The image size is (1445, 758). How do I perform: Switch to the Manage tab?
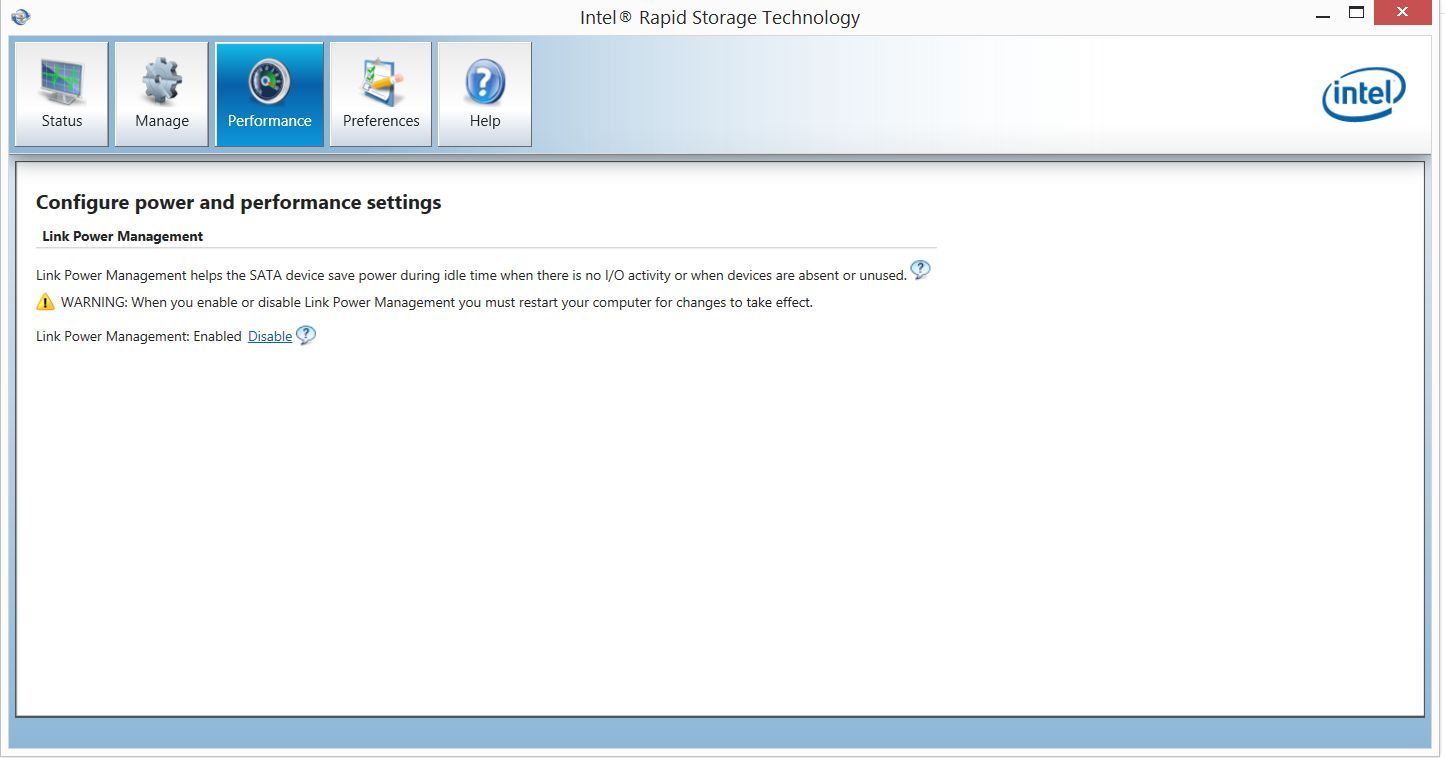tap(162, 94)
